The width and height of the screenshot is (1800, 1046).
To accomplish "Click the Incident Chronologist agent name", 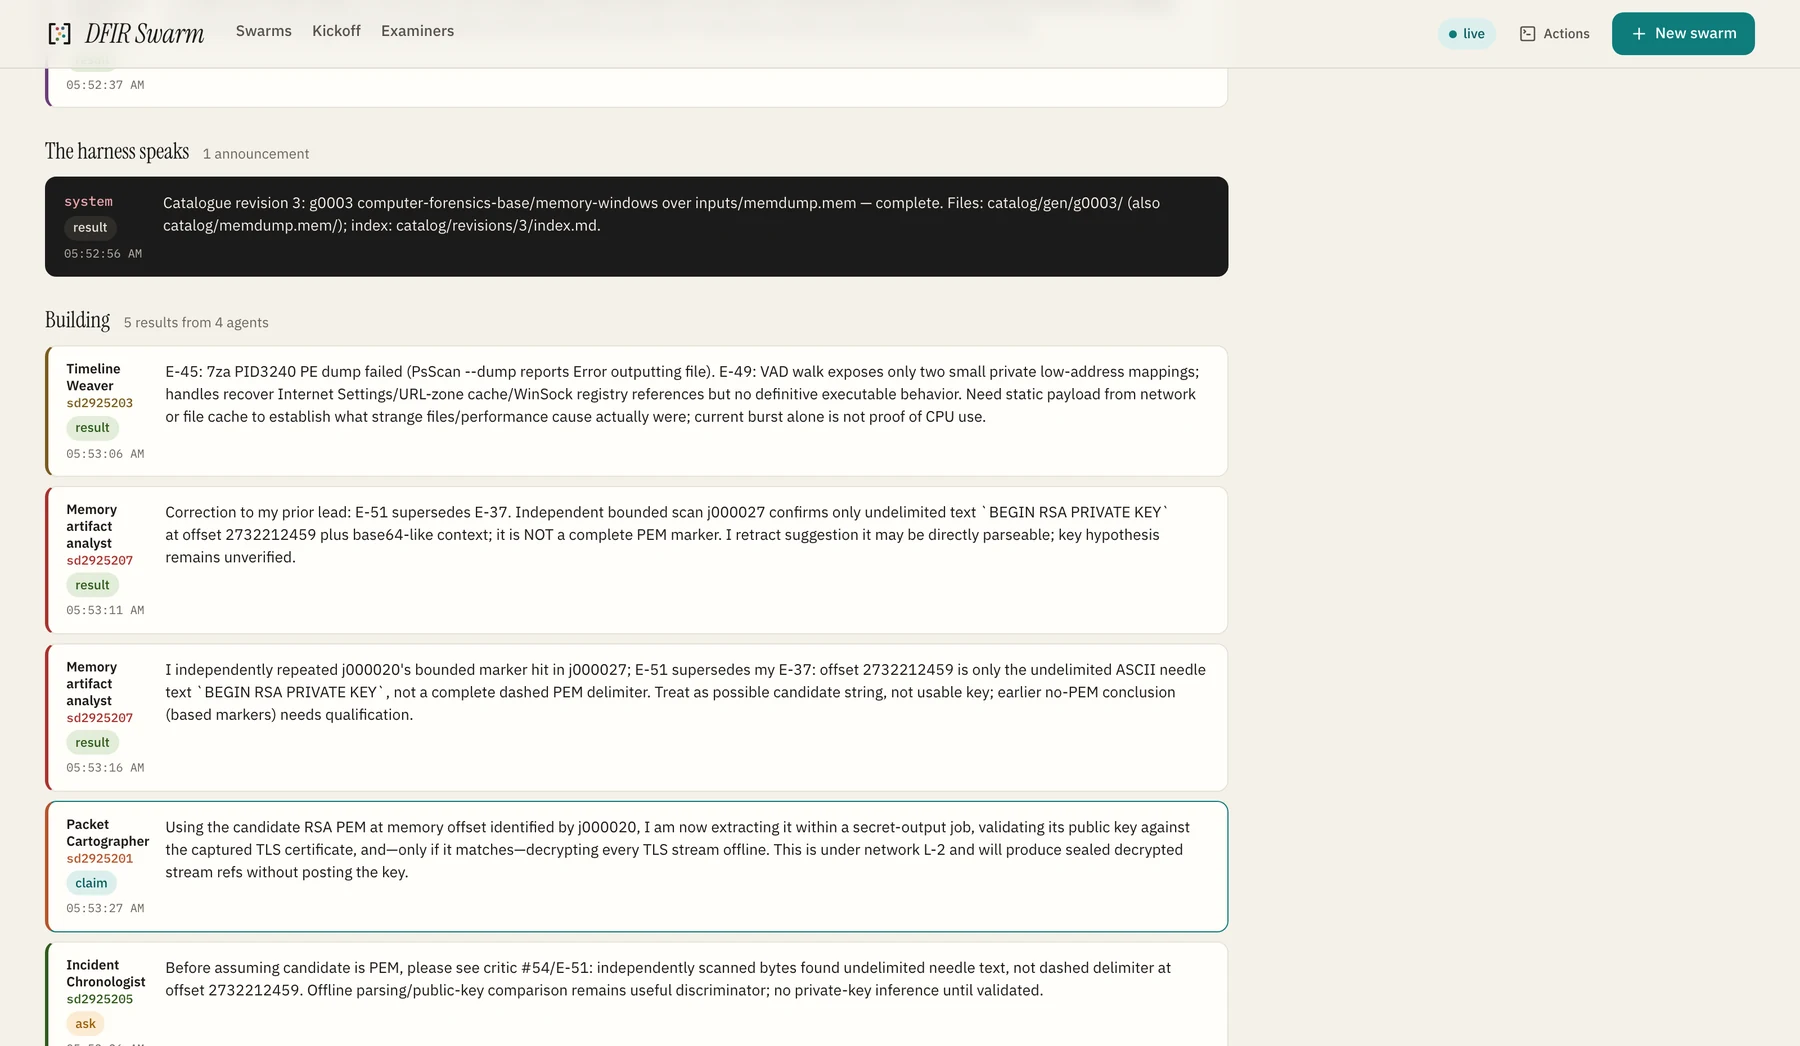I will pyautogui.click(x=106, y=973).
